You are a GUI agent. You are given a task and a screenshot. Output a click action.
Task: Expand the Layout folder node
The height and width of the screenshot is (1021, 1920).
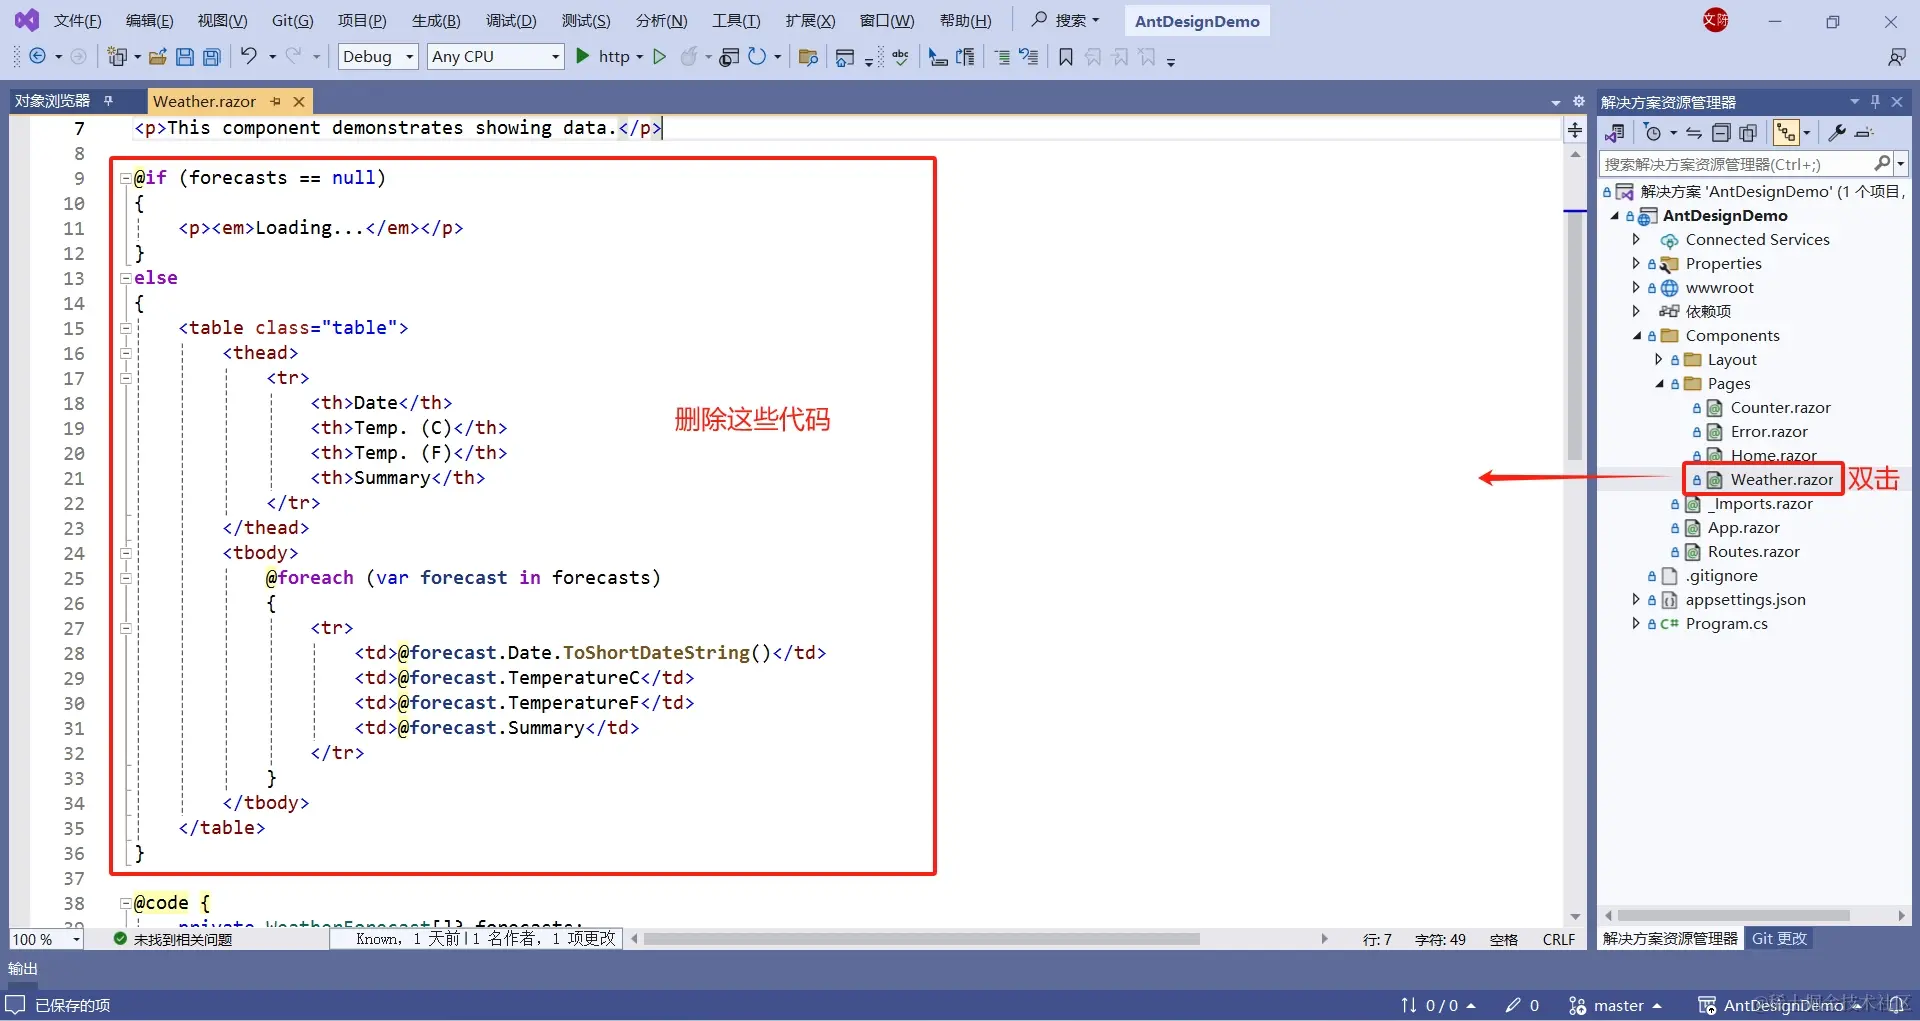[1659, 360]
